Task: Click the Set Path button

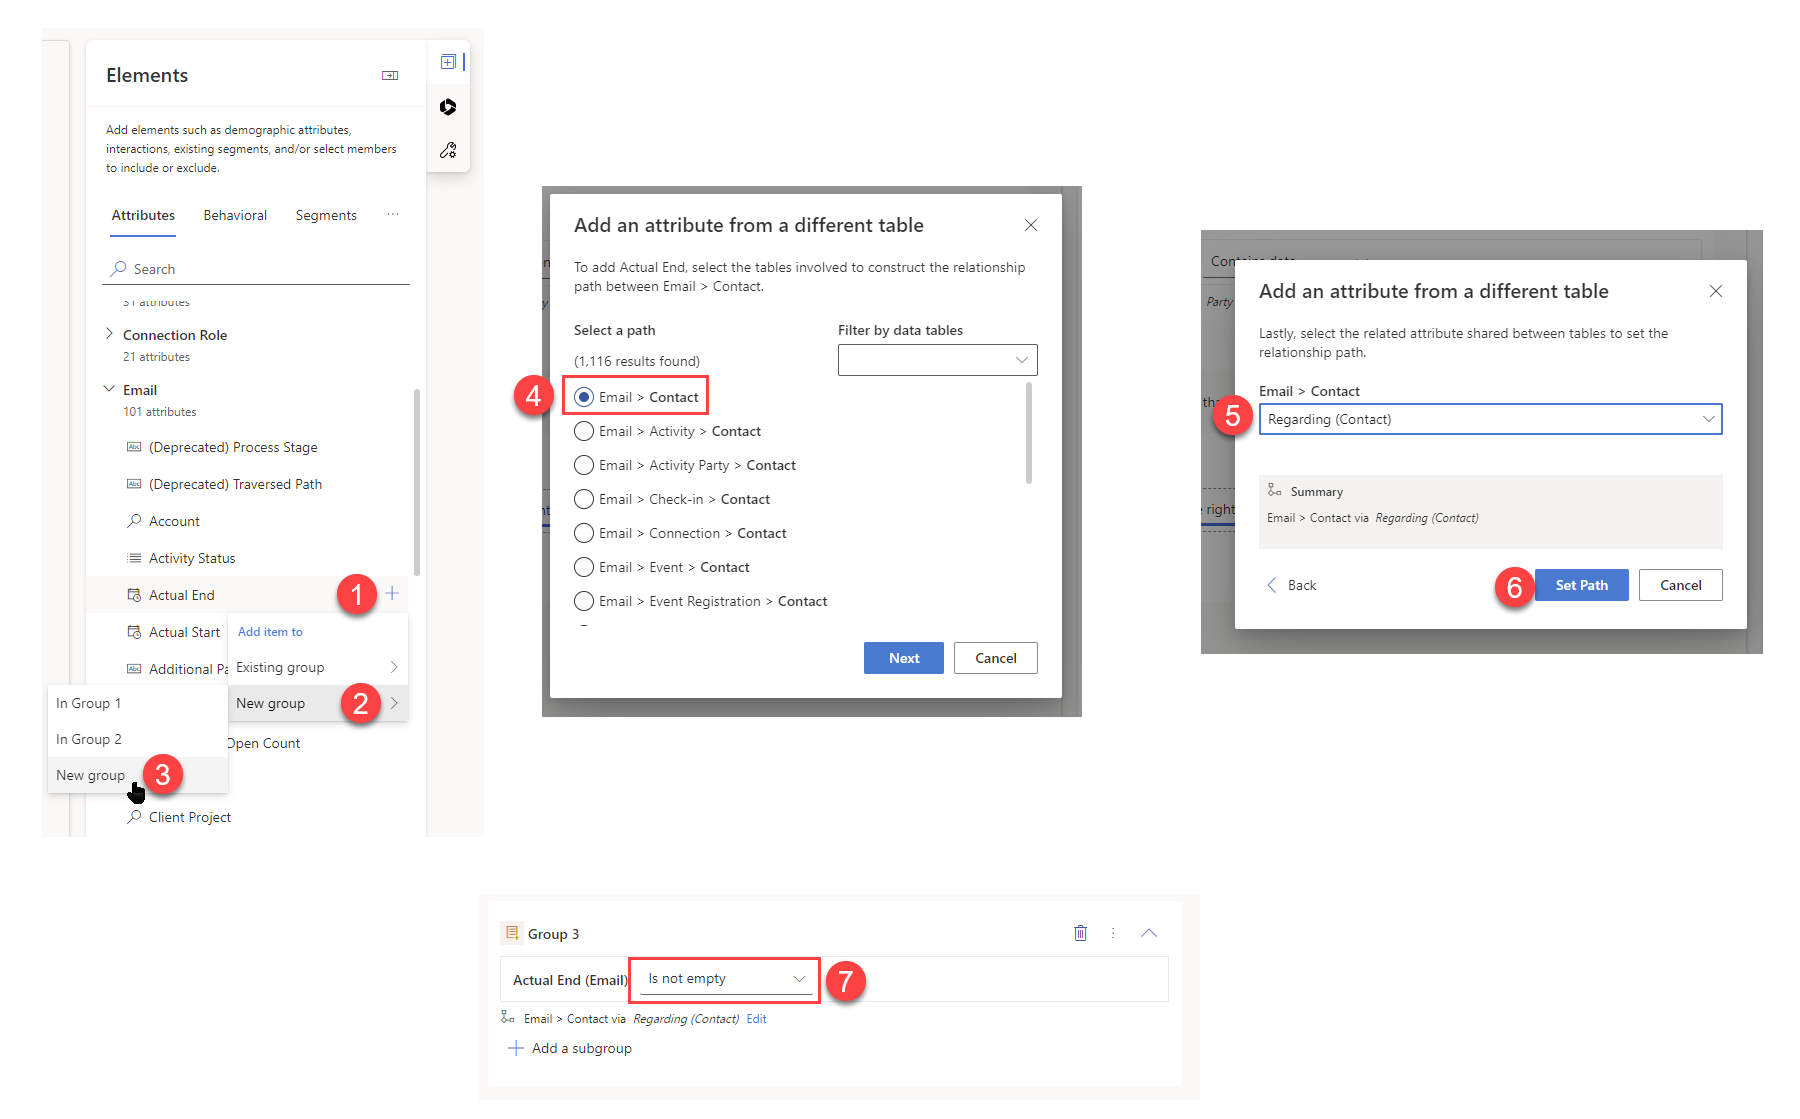Action: click(x=1582, y=585)
